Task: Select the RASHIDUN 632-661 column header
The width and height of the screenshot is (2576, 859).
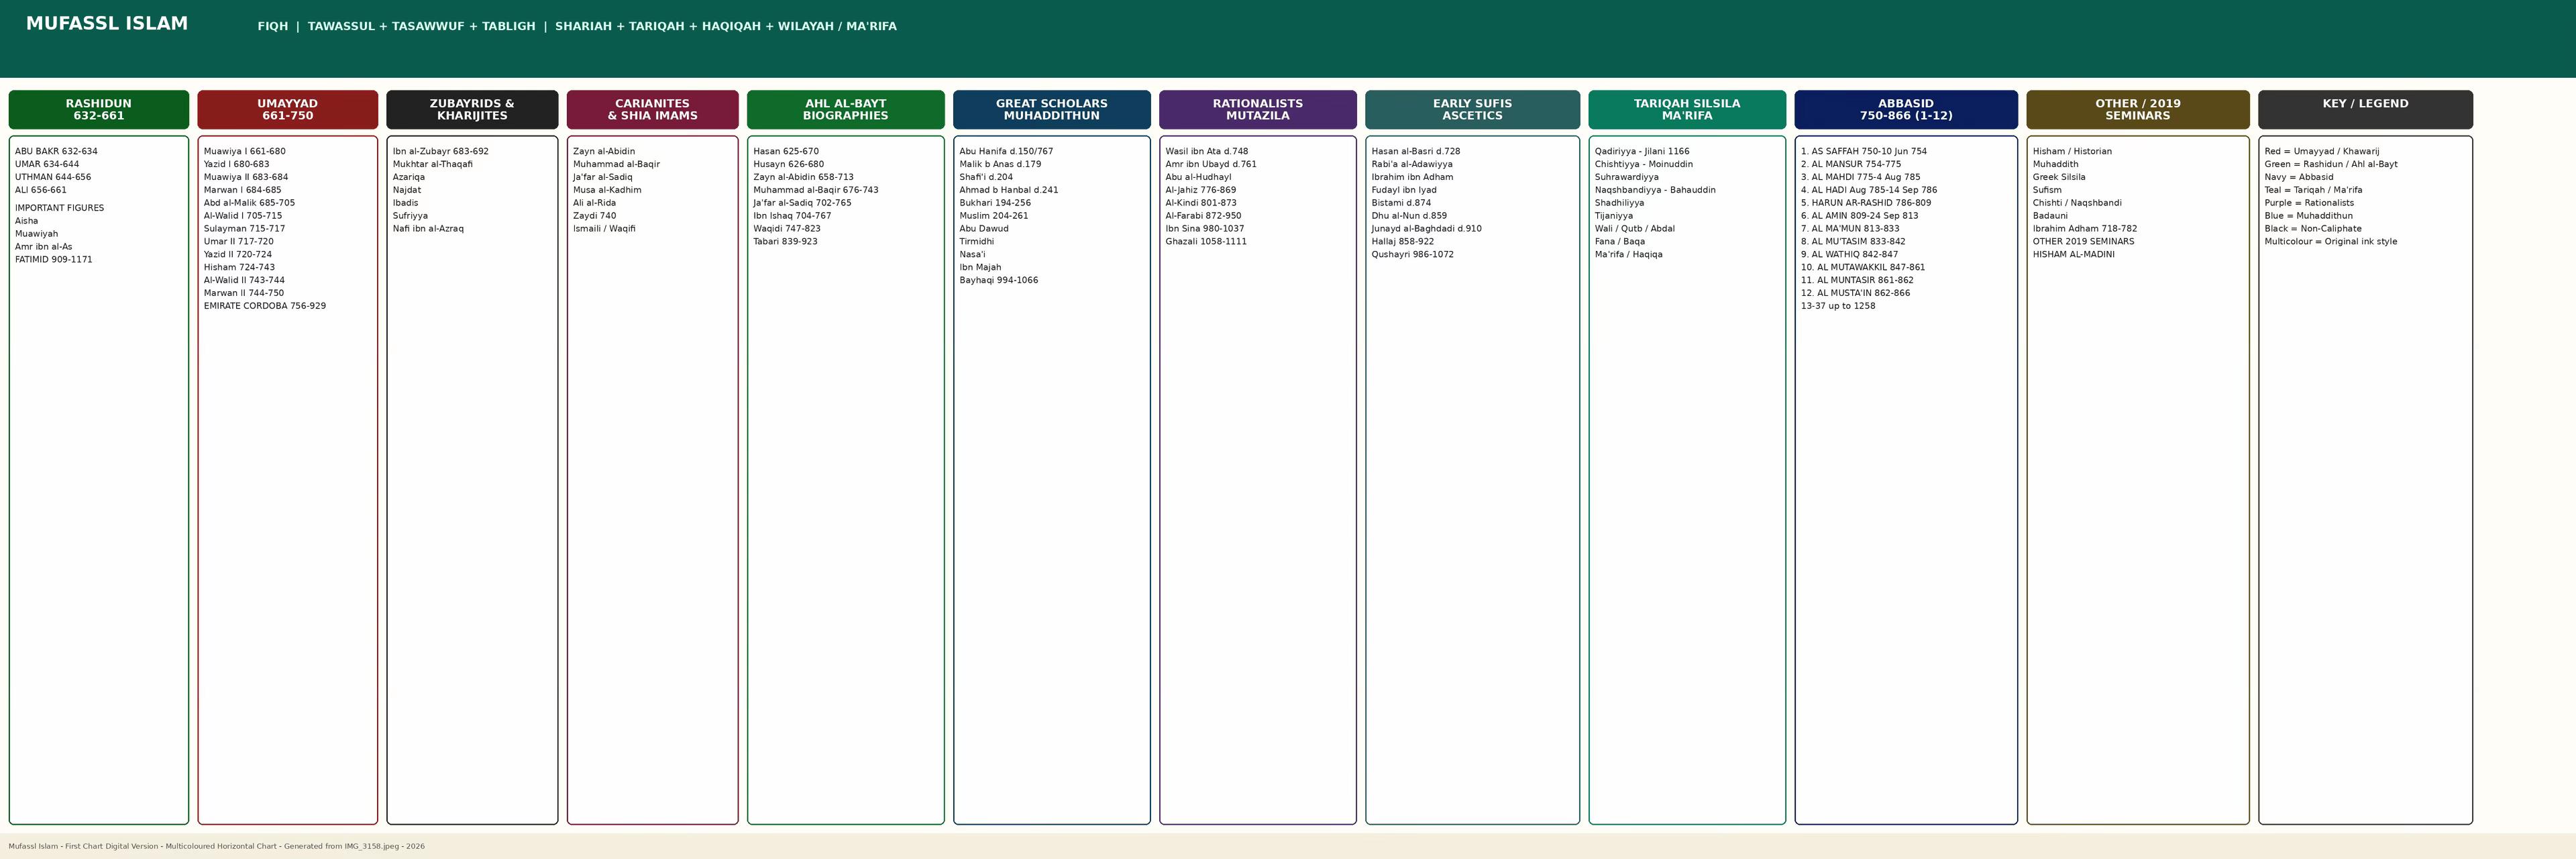Action: tap(99, 110)
